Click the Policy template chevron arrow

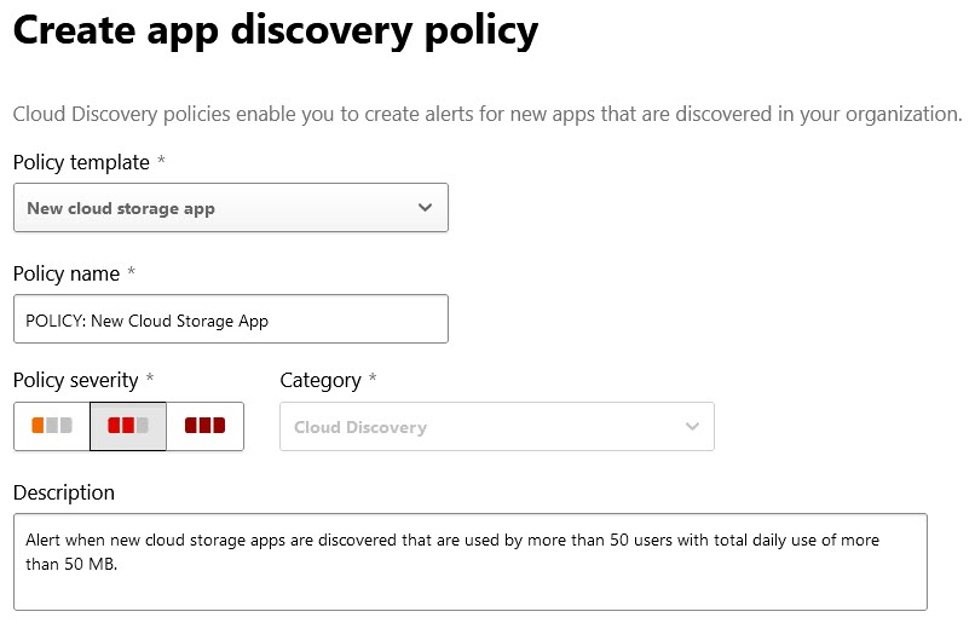(424, 207)
